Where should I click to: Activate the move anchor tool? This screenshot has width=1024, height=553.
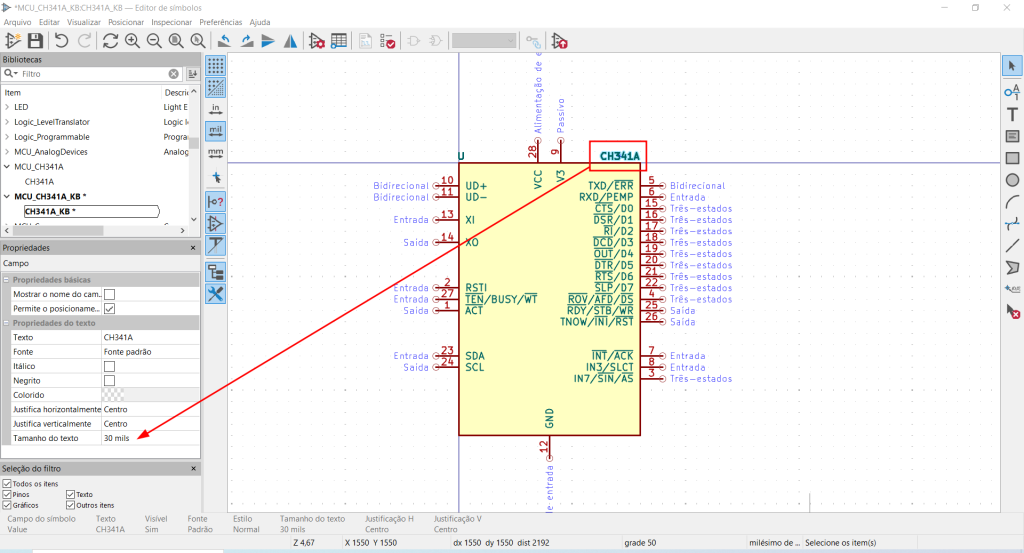pos(1012,289)
